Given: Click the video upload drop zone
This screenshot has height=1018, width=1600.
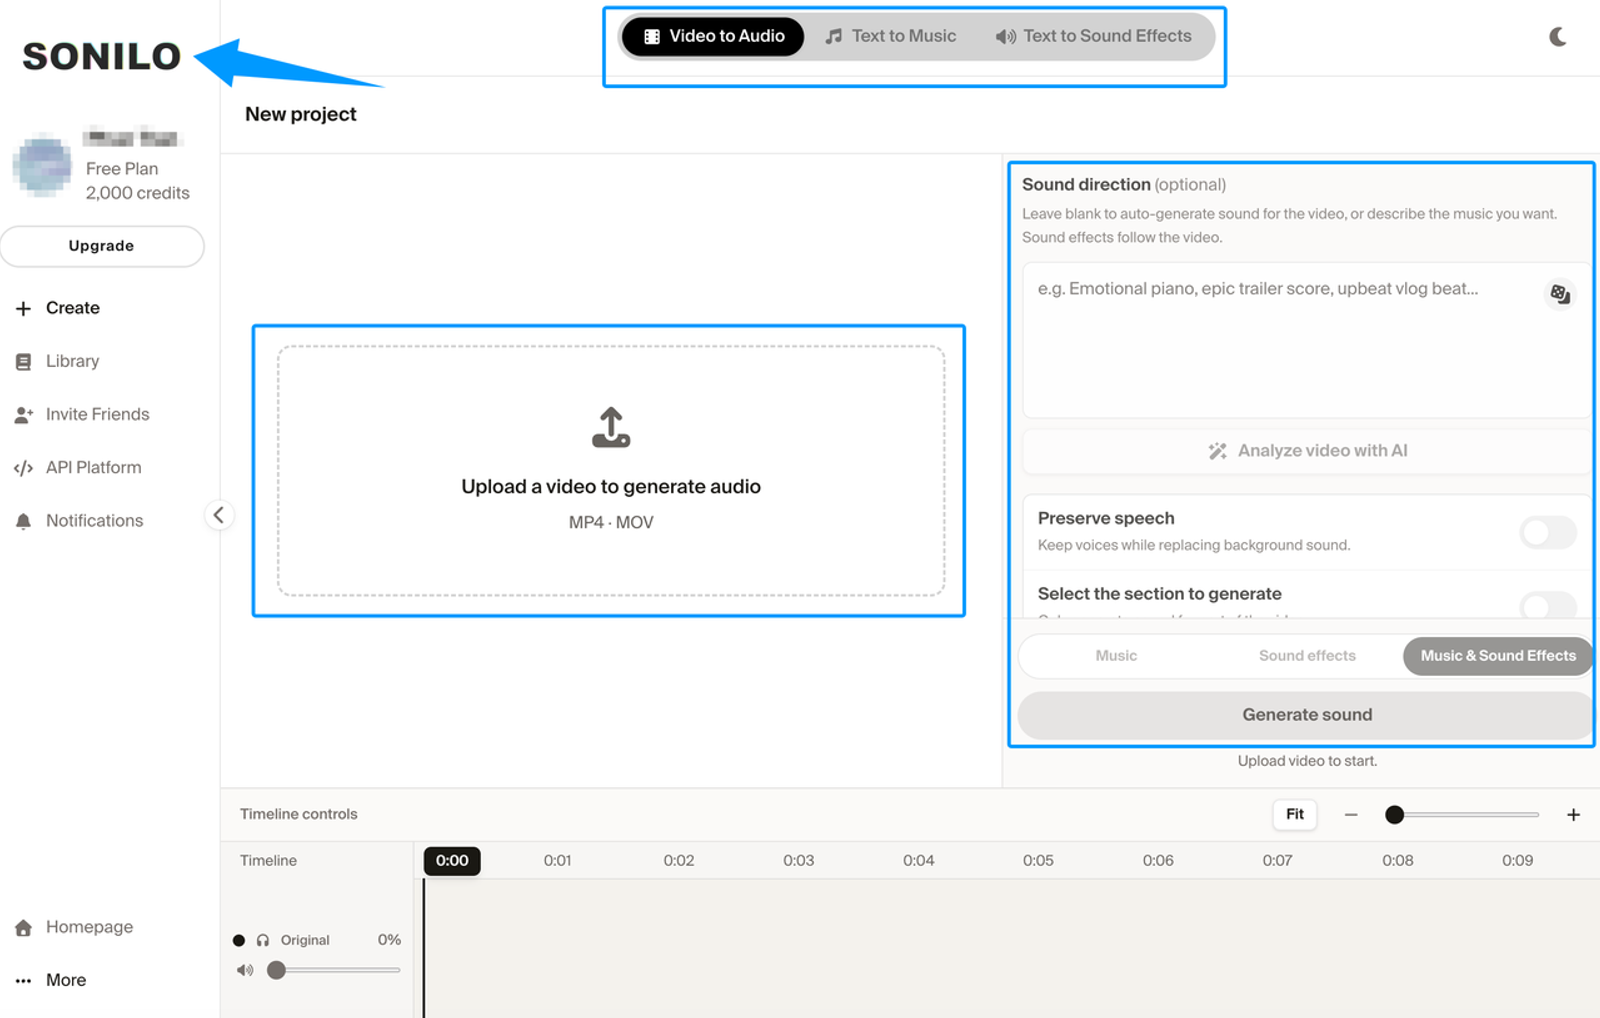Looking at the screenshot, I should 611,471.
